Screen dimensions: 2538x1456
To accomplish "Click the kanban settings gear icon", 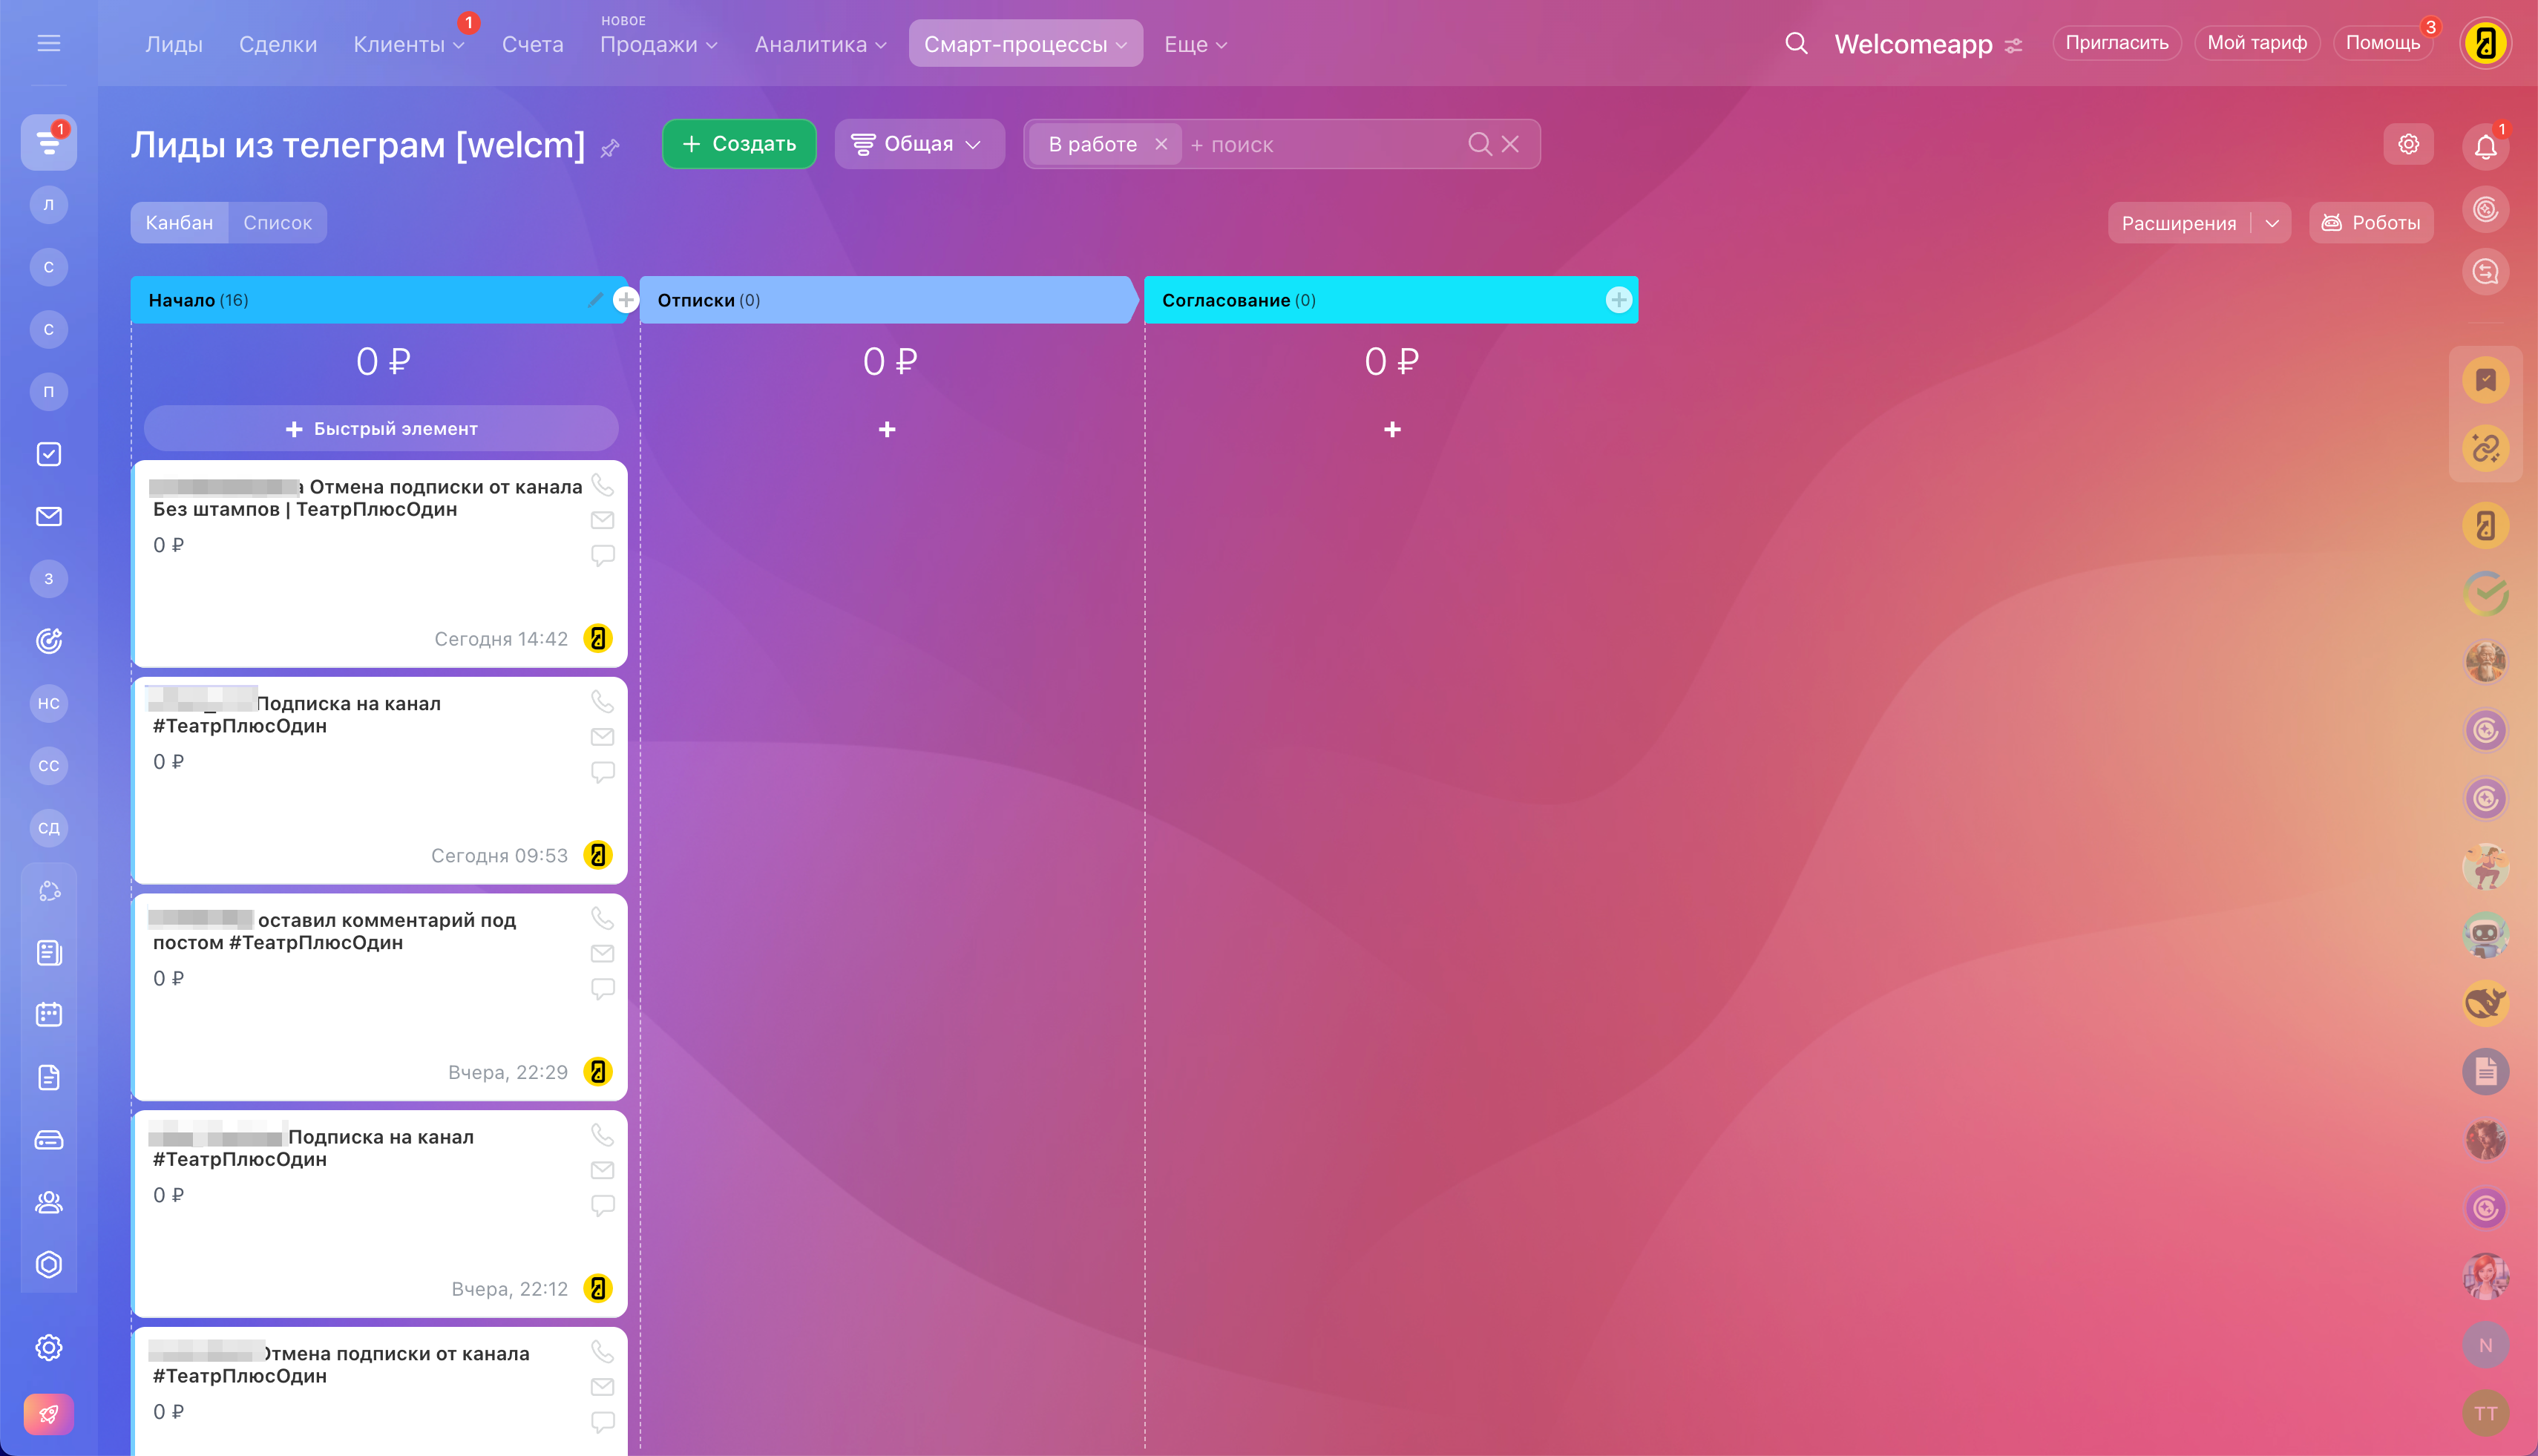I will point(2408,144).
